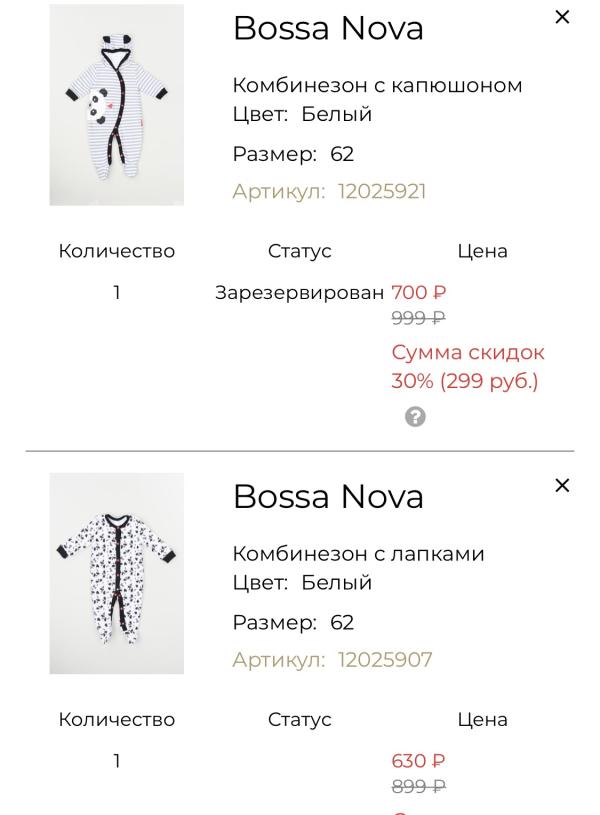600x815 pixels.
Task: Open the Bossa Nova brand link on first item
Action: [325, 28]
